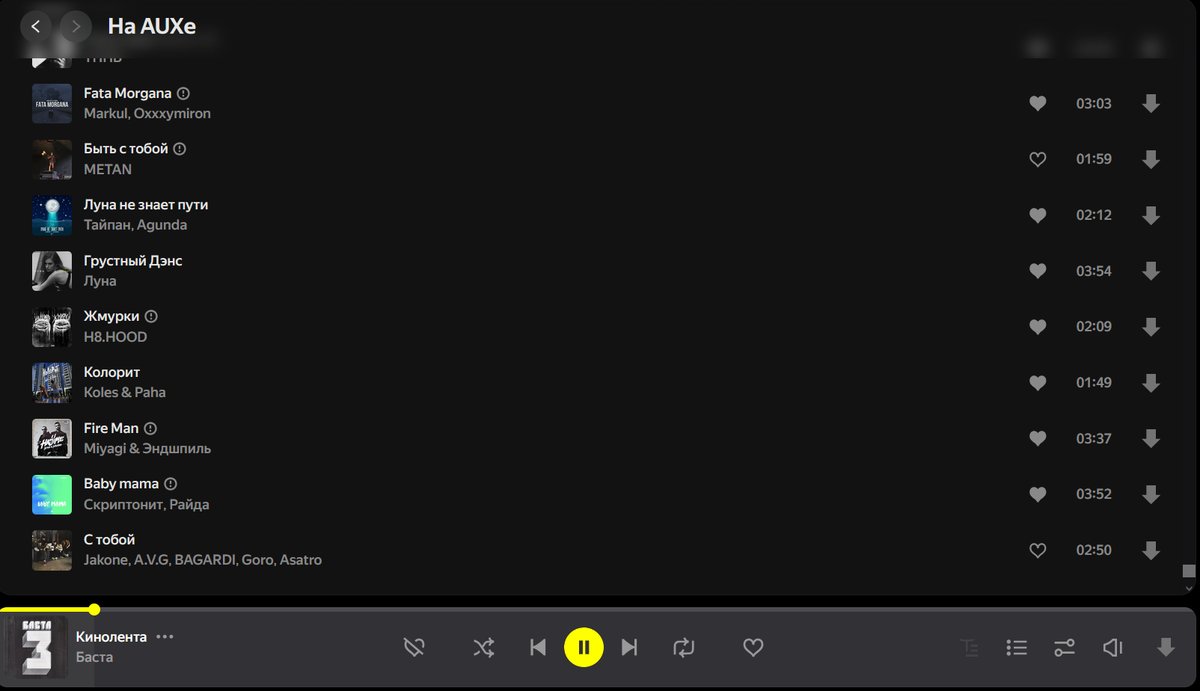1200x691 pixels.
Task: Go back using the left arrow button
Action: click(x=36, y=26)
